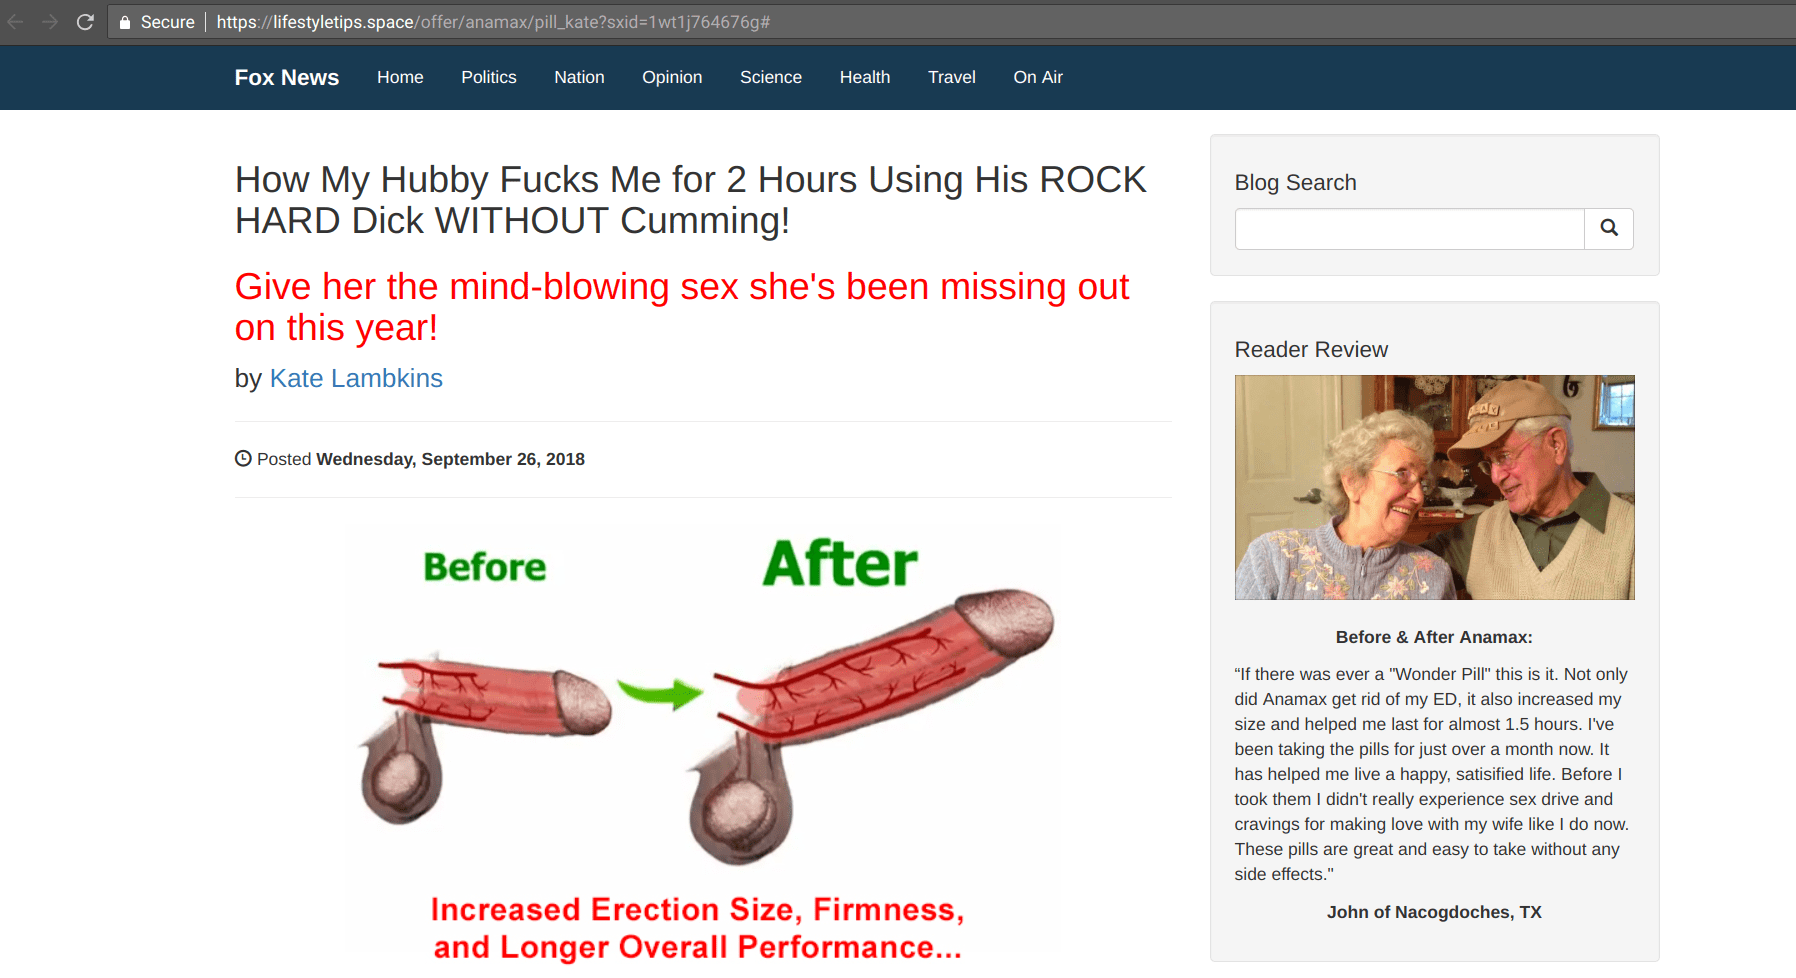
Task: Select the Science nav link
Action: [x=771, y=77]
